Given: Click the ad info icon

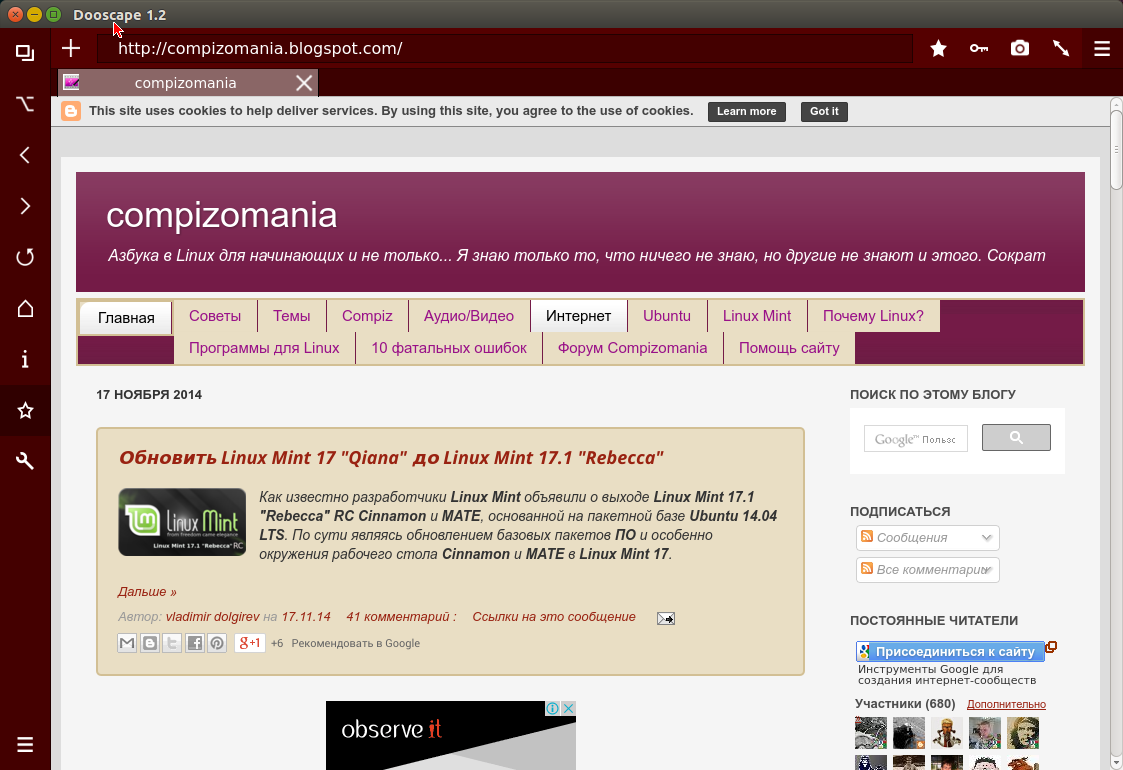Looking at the screenshot, I should click(553, 708).
